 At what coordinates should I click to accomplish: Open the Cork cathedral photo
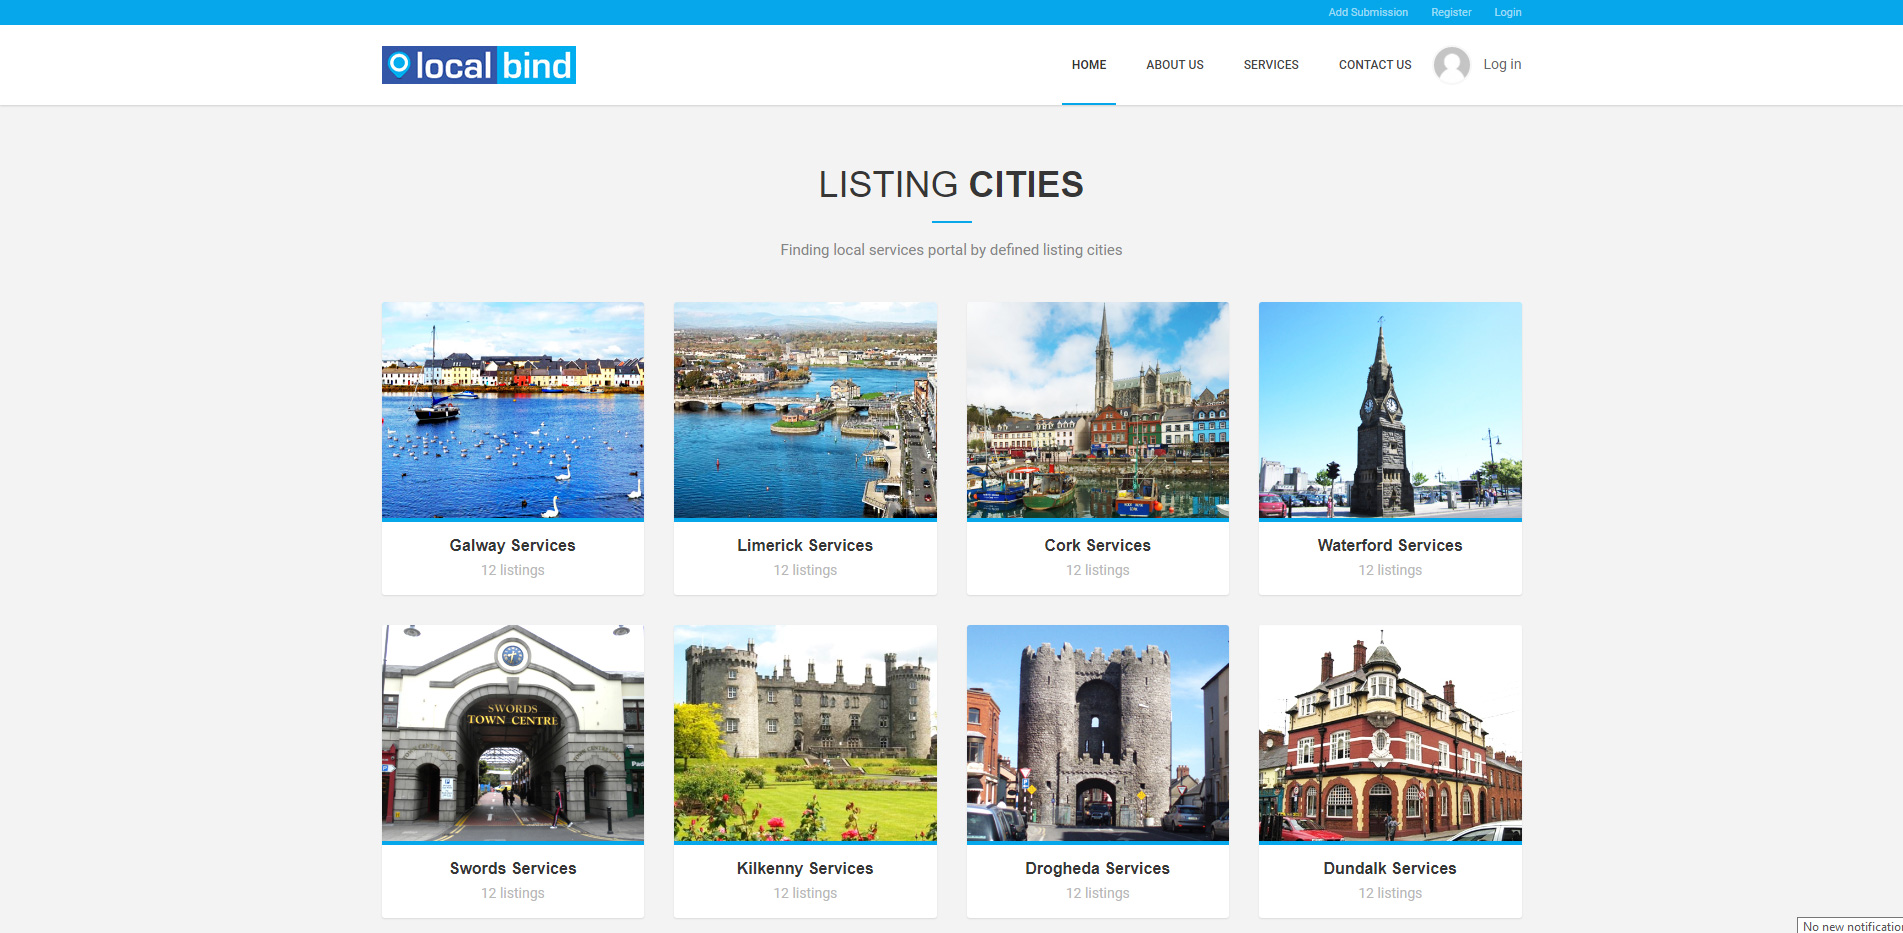click(x=1097, y=410)
